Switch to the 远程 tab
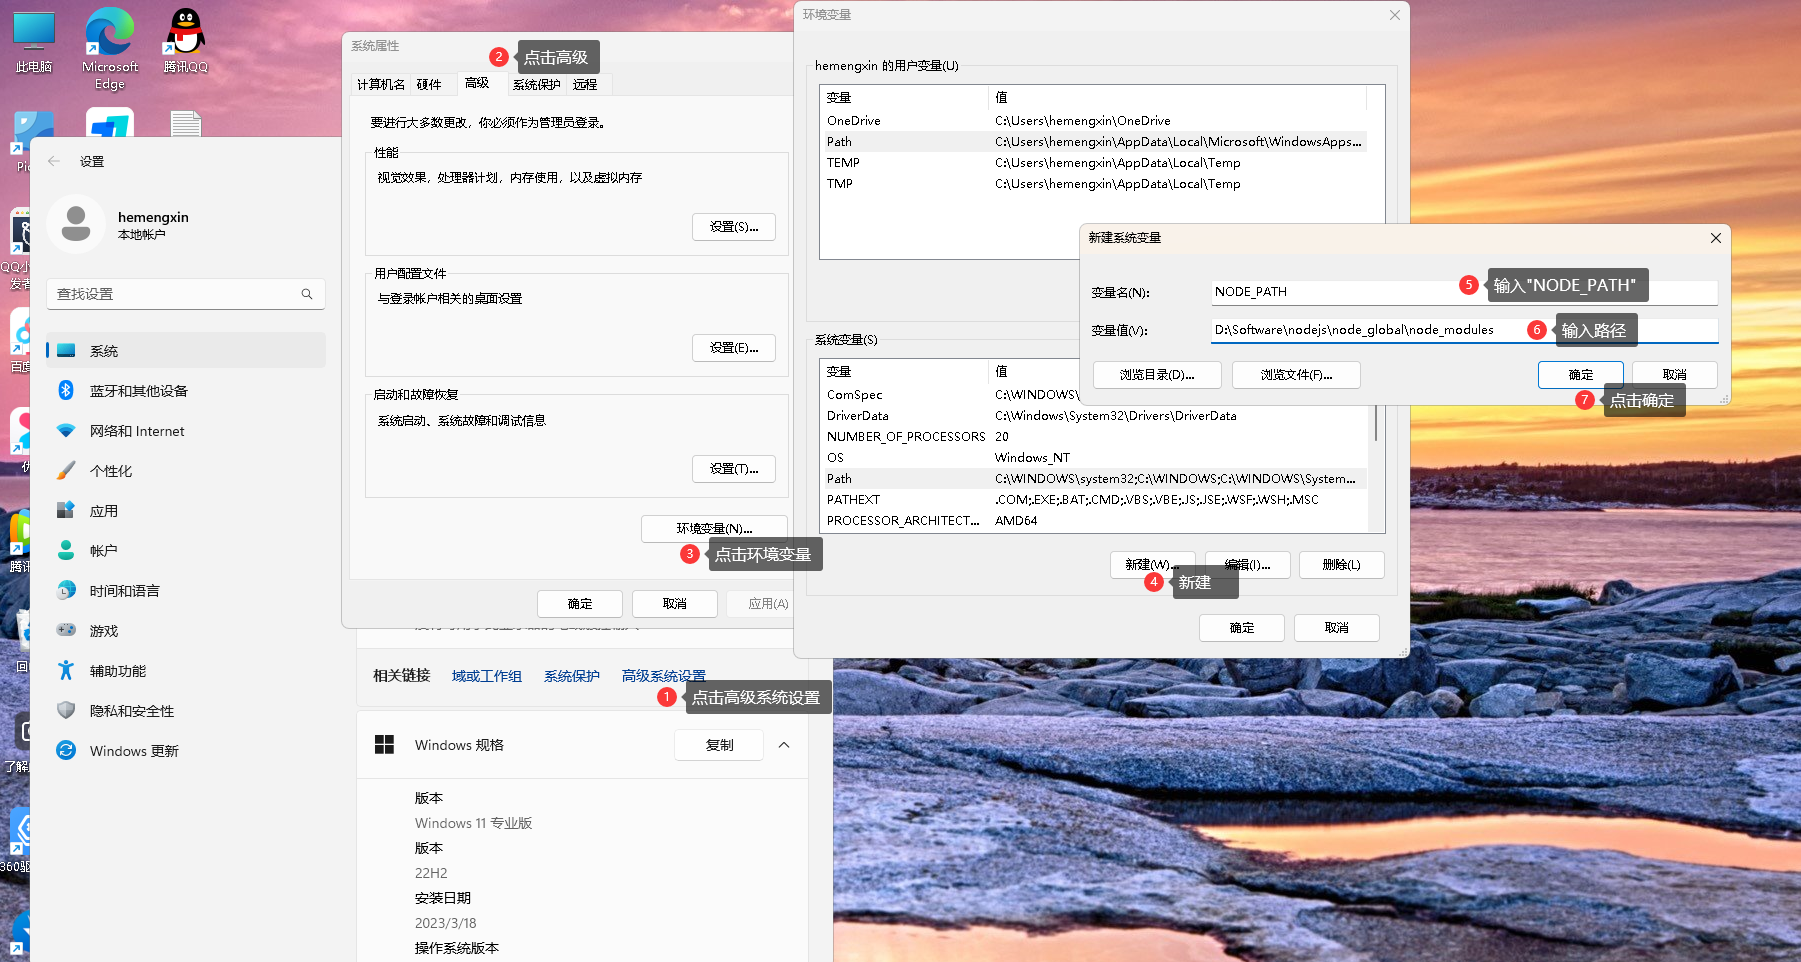Image resolution: width=1801 pixels, height=962 pixels. pyautogui.click(x=585, y=85)
